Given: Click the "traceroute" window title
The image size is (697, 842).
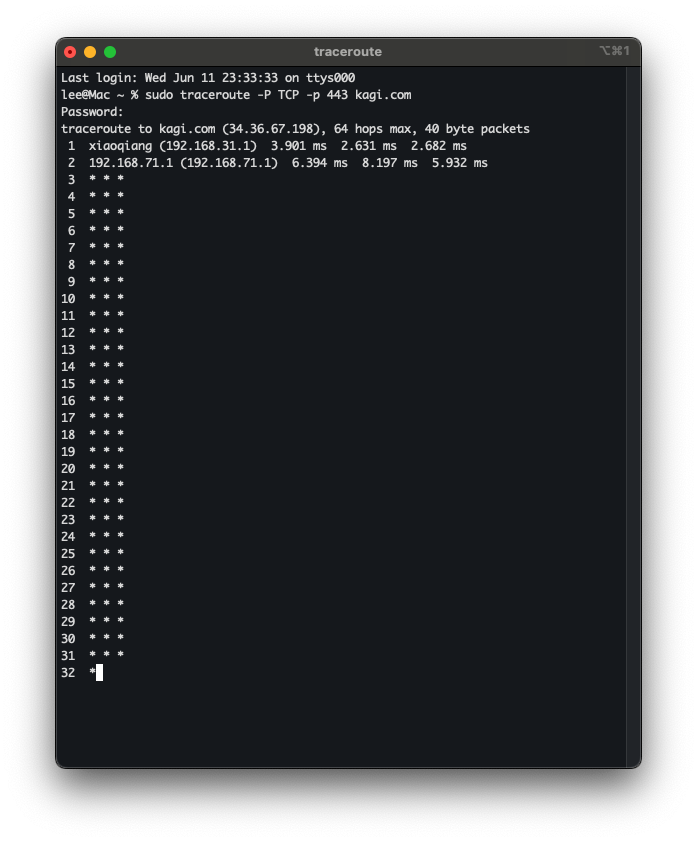Looking at the screenshot, I should (347, 52).
